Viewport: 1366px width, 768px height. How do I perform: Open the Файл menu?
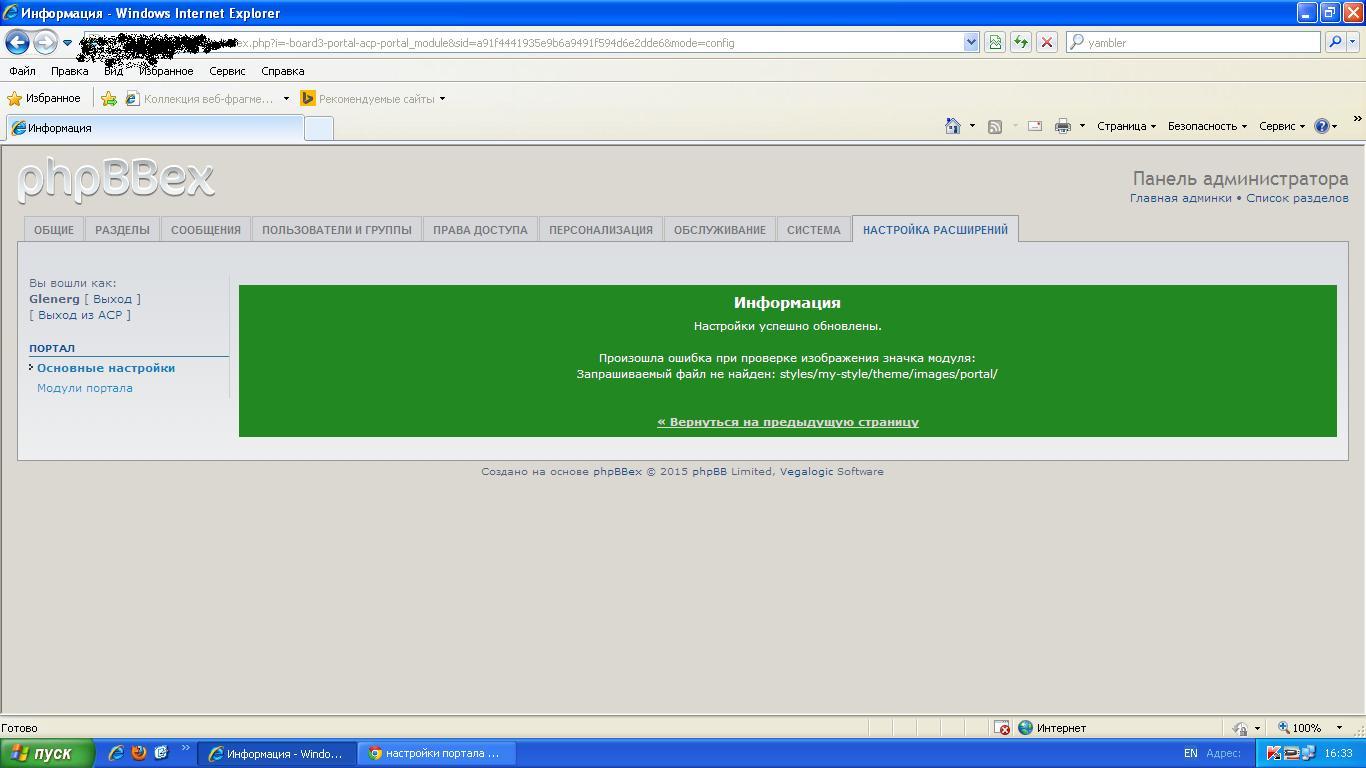22,71
